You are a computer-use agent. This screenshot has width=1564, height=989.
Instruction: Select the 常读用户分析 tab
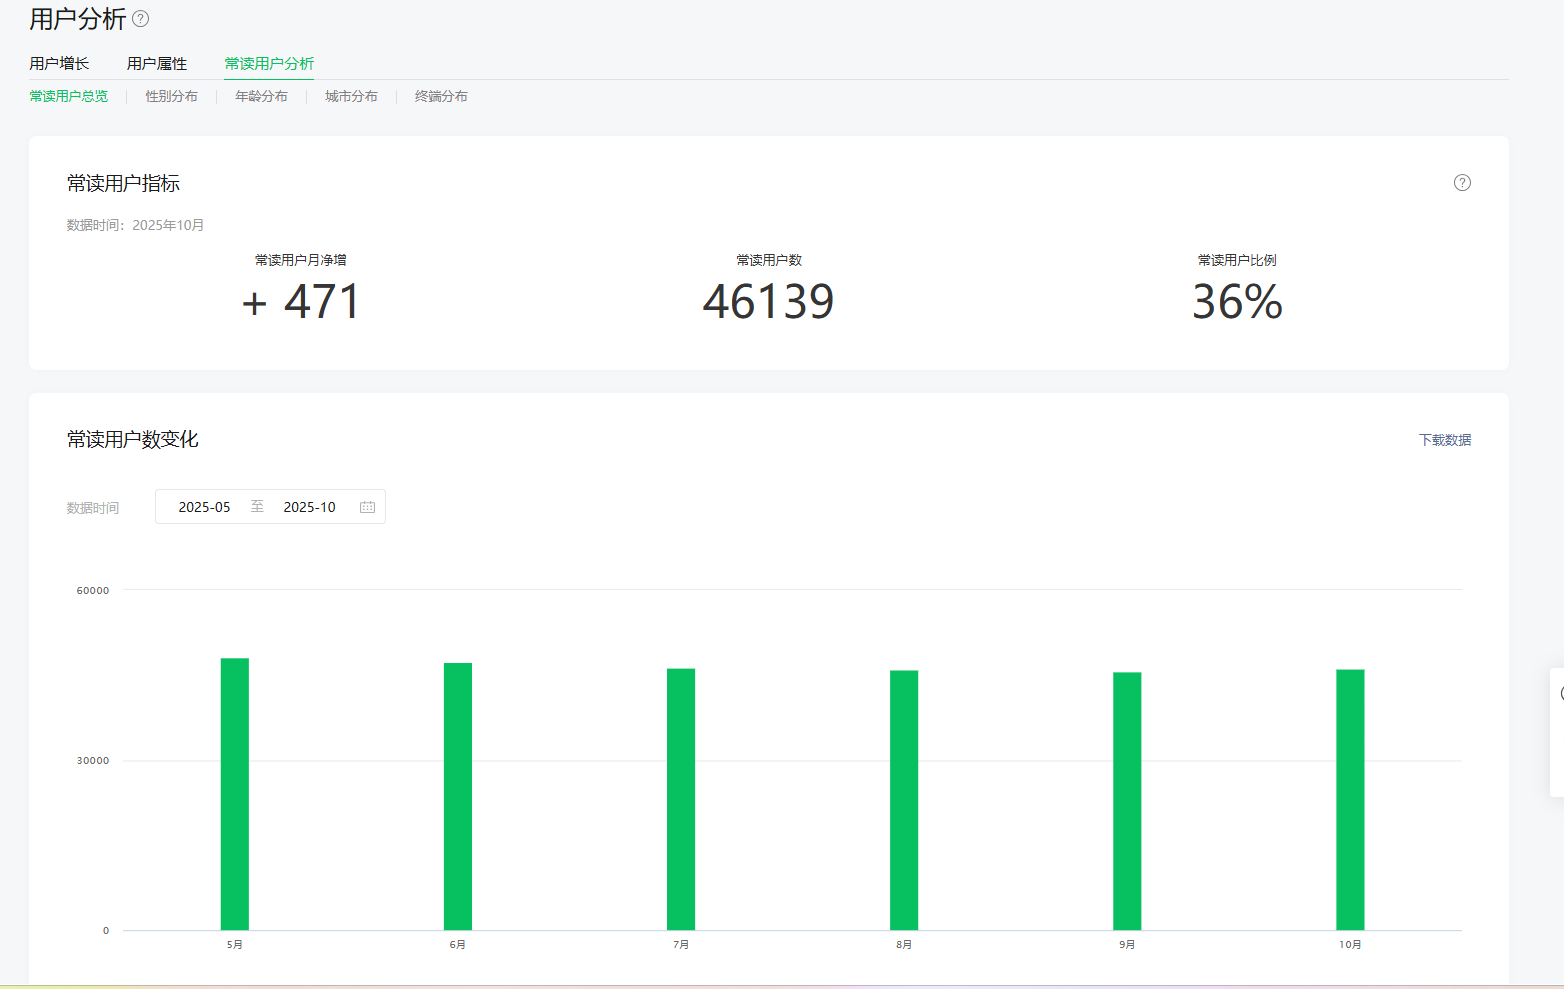pos(269,64)
